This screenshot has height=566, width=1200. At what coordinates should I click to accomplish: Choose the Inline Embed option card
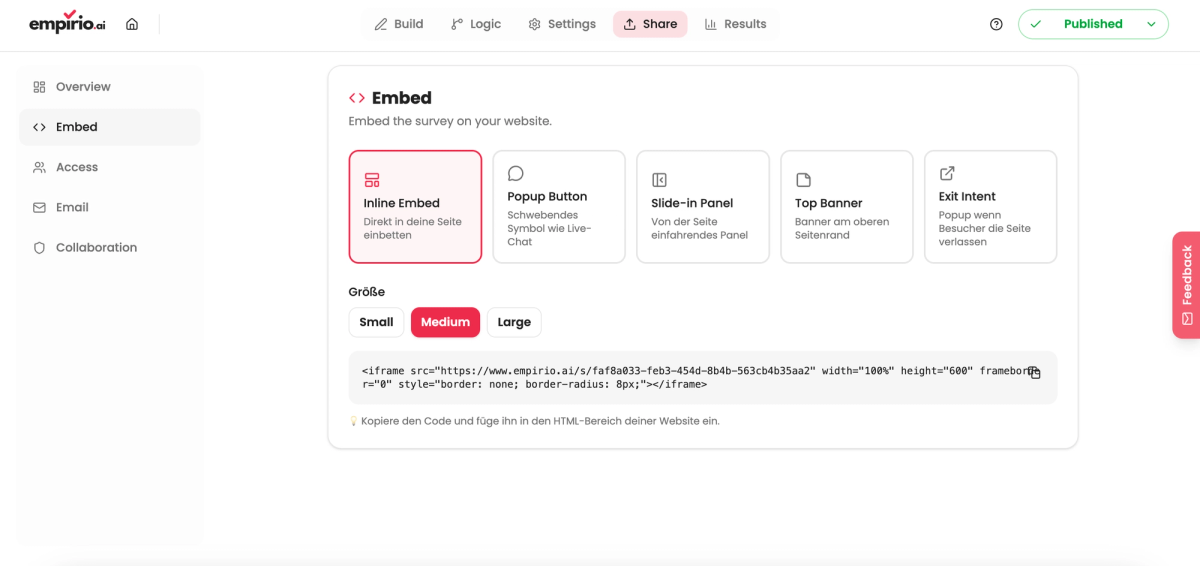[x=415, y=207]
